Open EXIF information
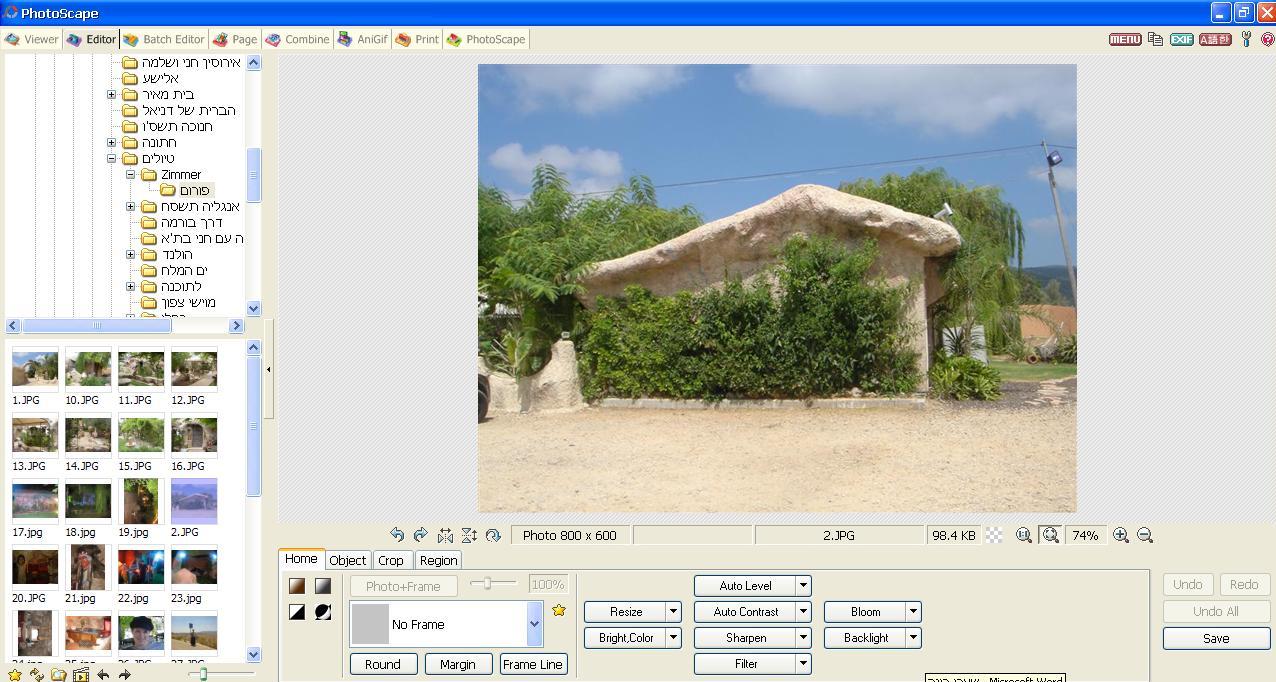 (x=1182, y=39)
